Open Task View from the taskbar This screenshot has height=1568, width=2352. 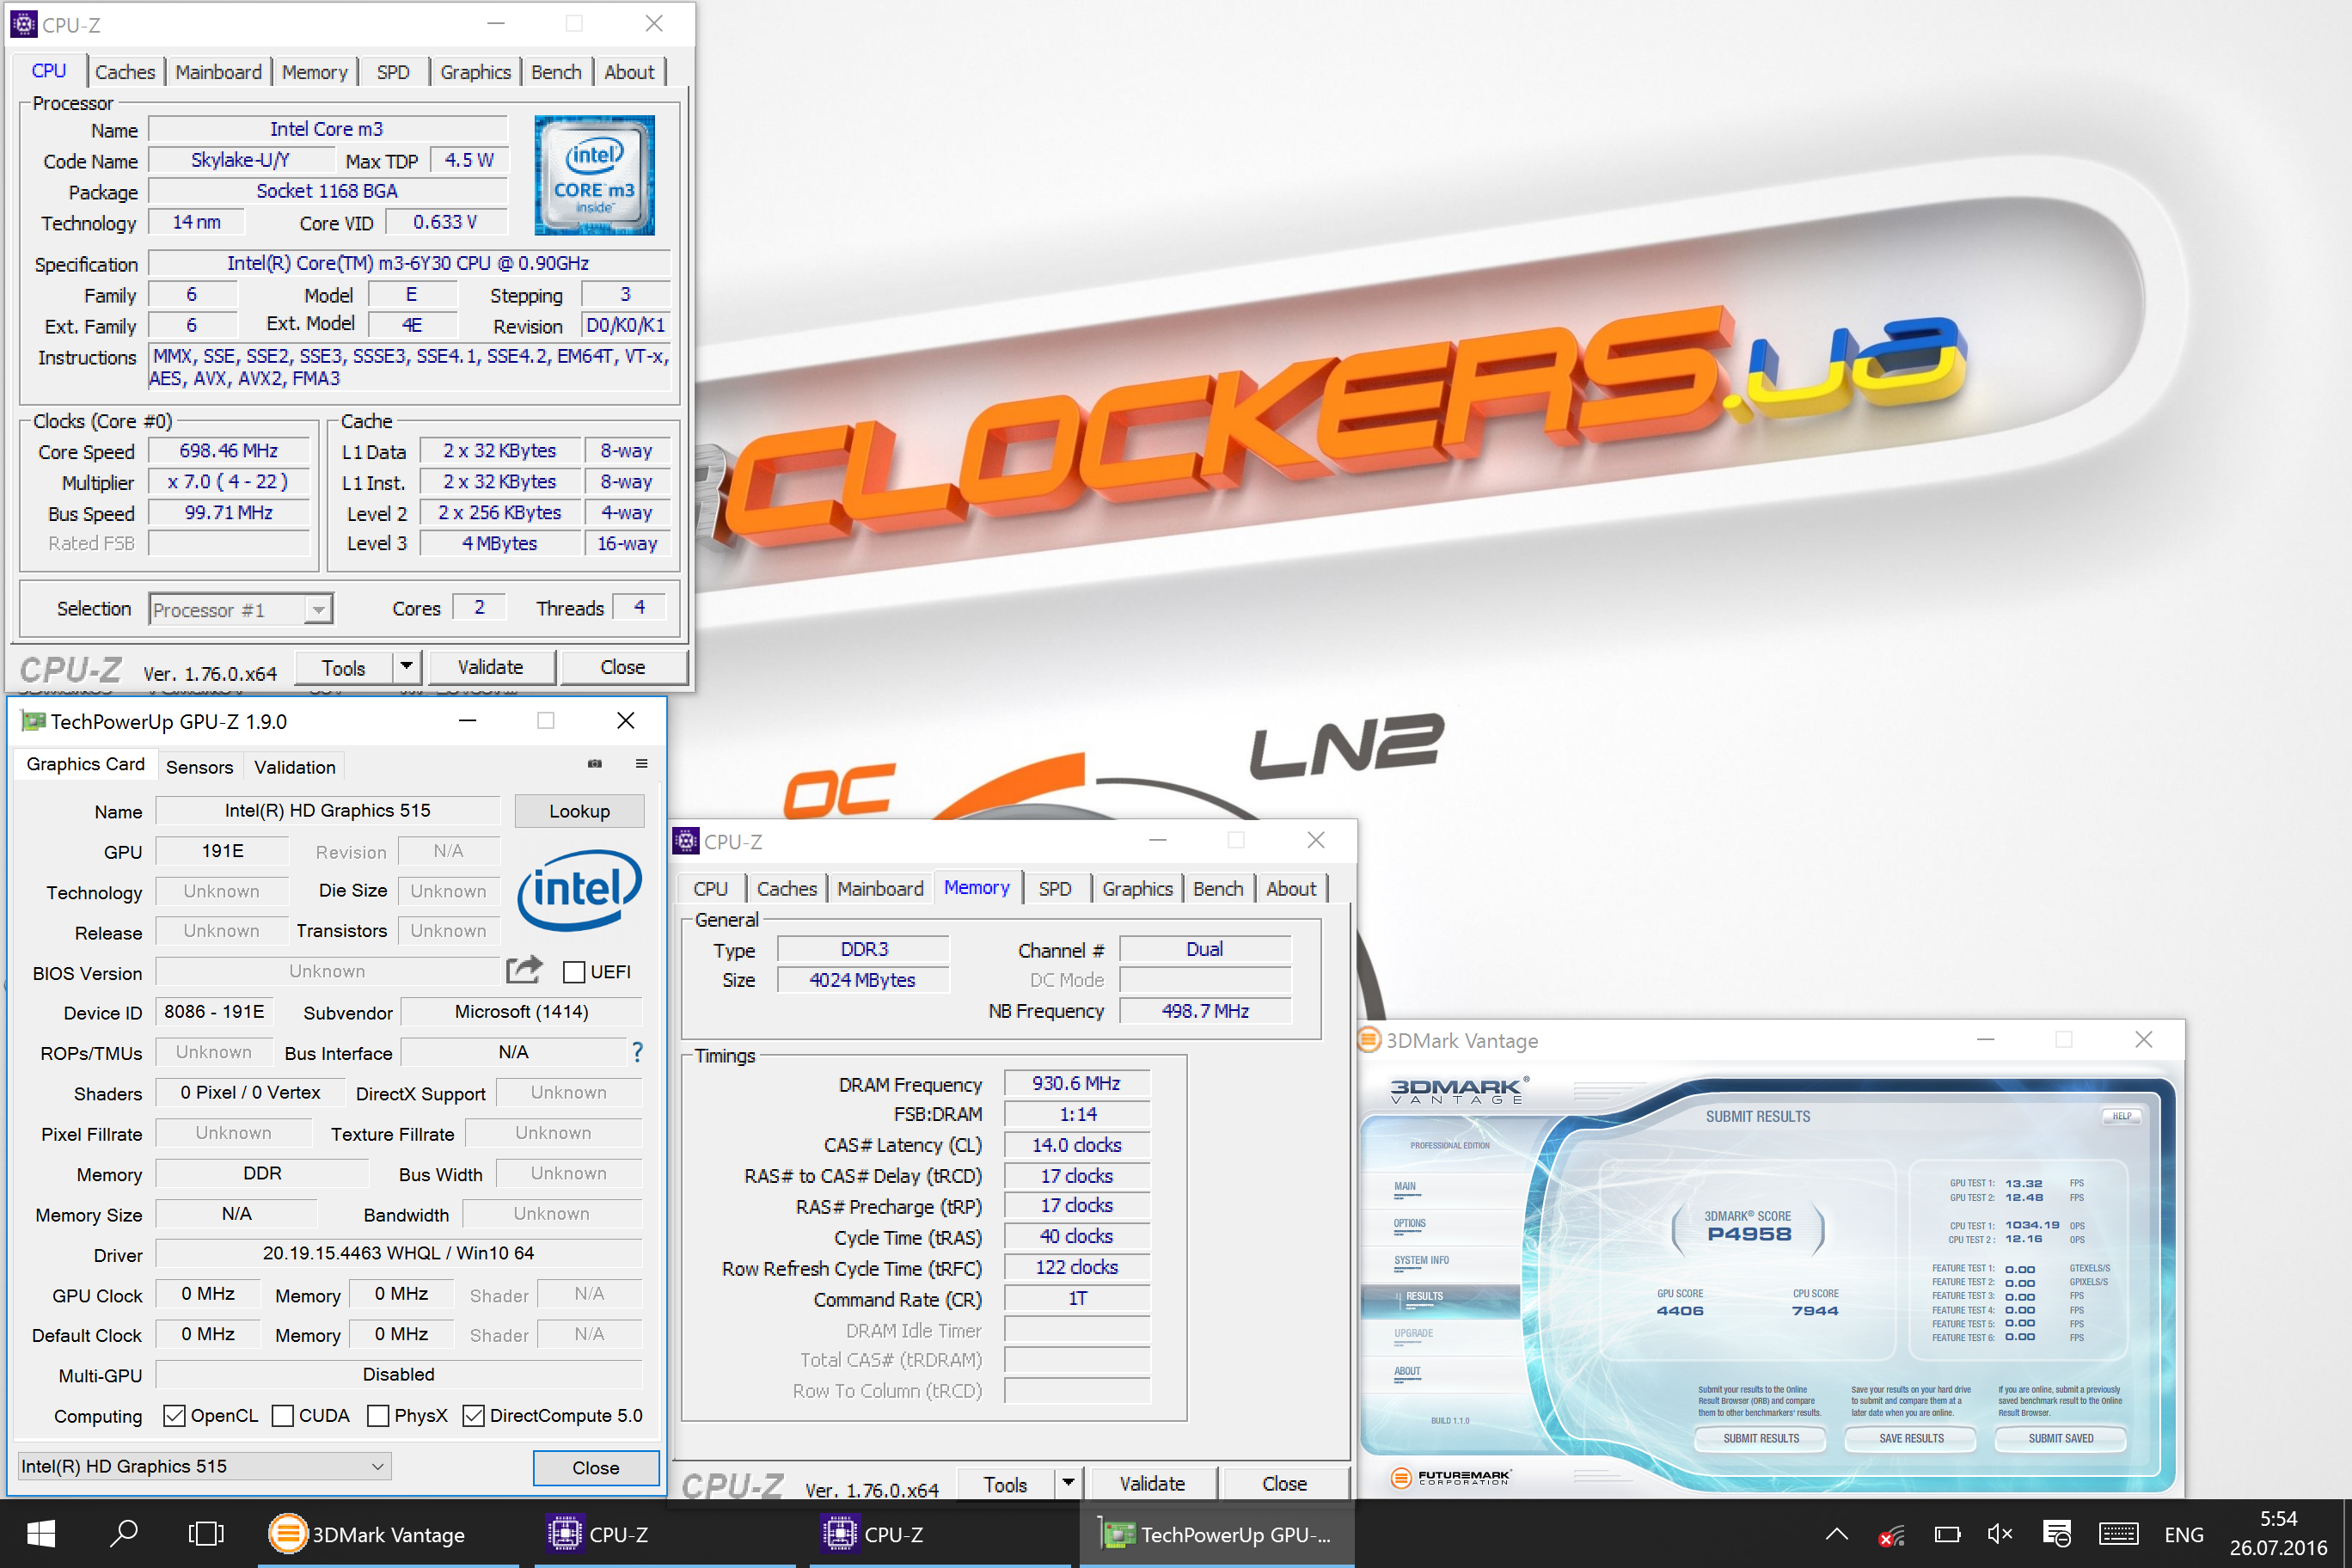tap(206, 1534)
